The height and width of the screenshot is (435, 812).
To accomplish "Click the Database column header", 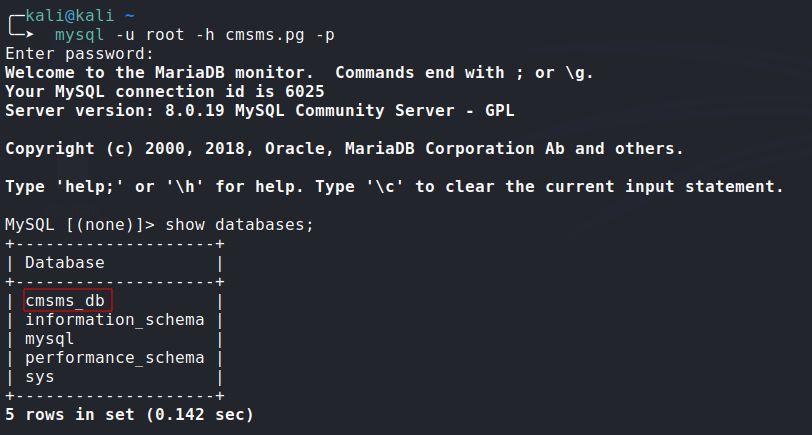I will (x=65, y=263).
